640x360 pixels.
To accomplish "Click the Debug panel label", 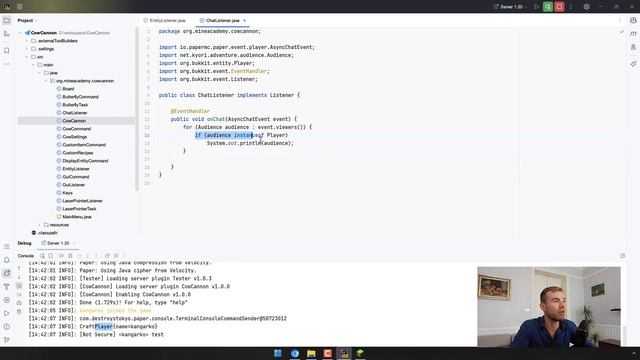I will [x=24, y=243].
